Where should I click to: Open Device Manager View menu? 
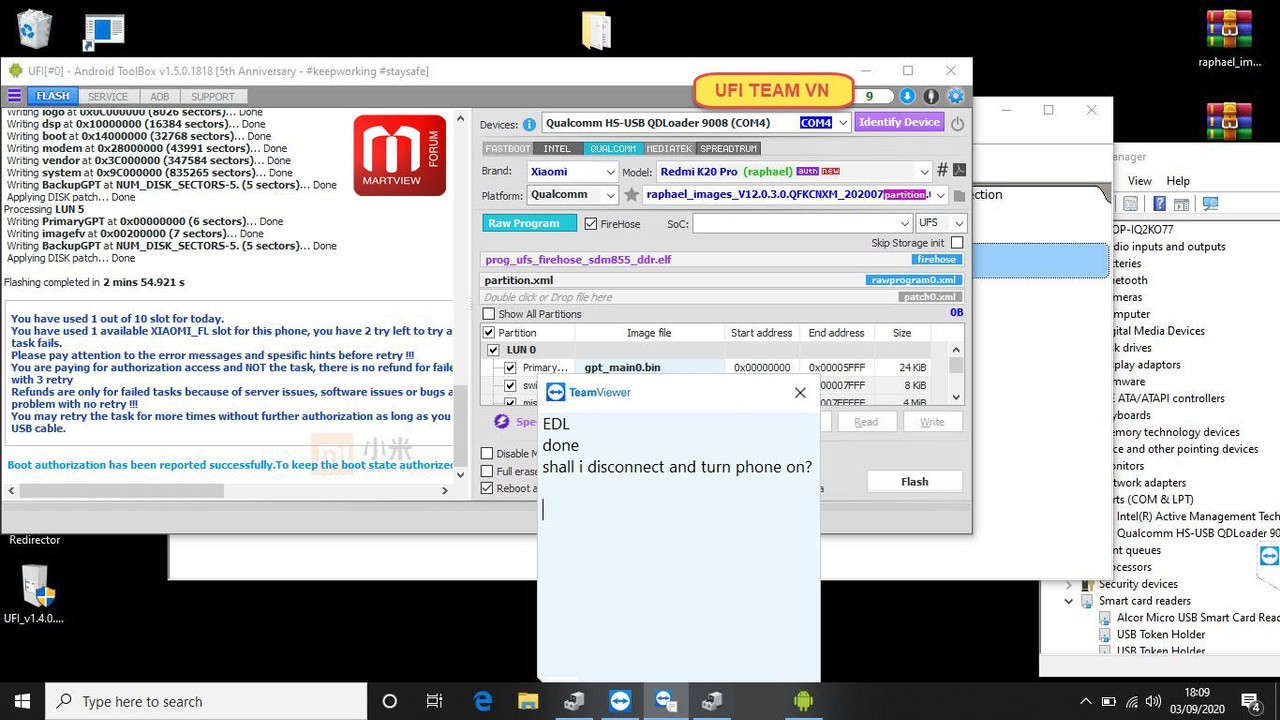pos(1140,181)
